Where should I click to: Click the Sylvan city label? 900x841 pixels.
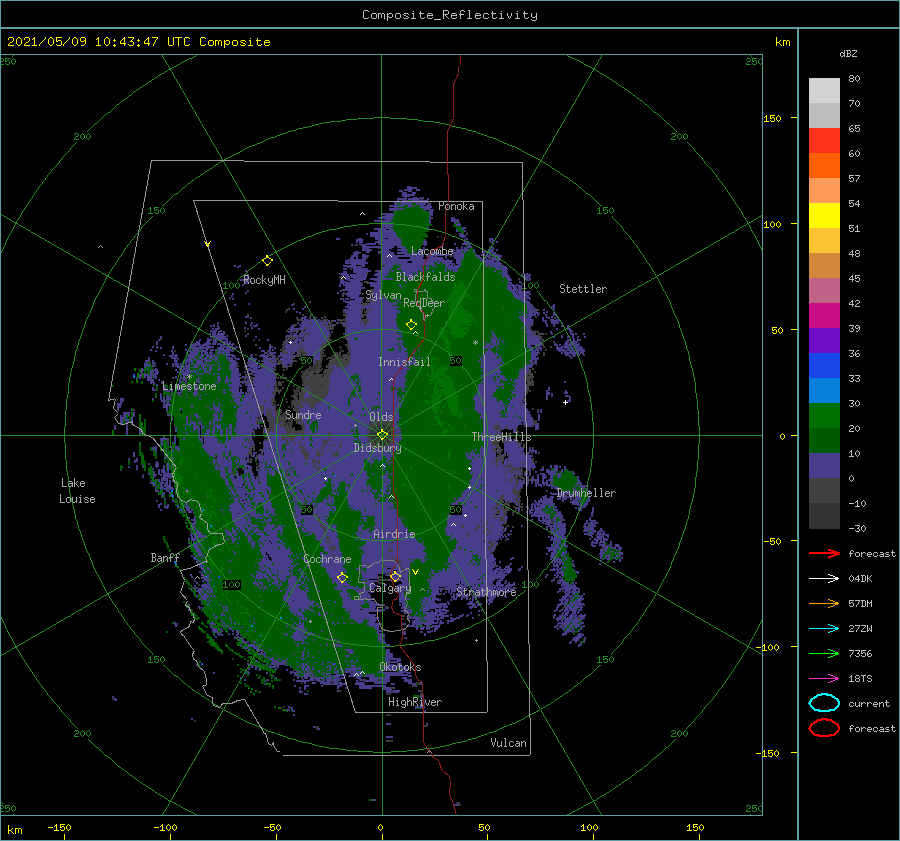[x=383, y=295]
